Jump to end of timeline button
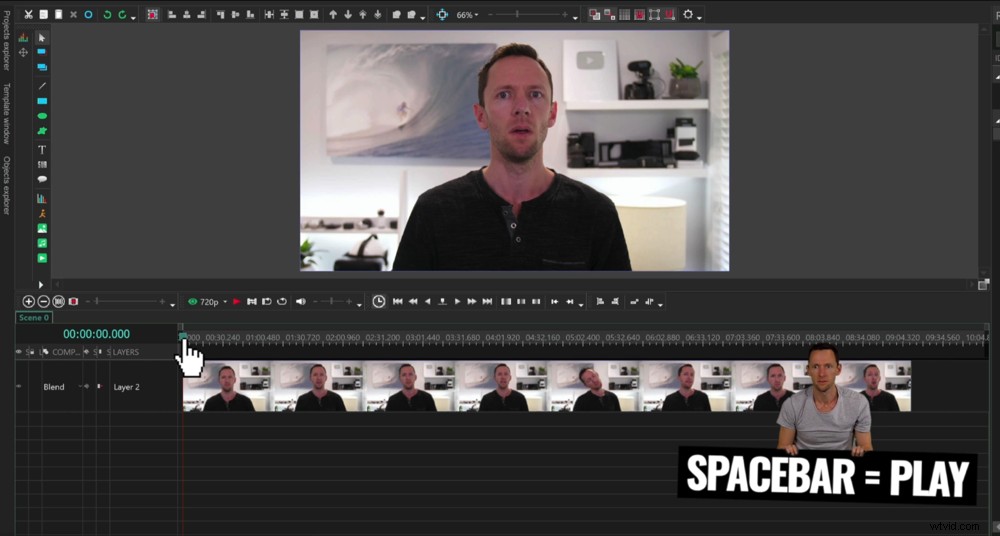Screen dimensions: 1000x536 (x=487, y=301)
